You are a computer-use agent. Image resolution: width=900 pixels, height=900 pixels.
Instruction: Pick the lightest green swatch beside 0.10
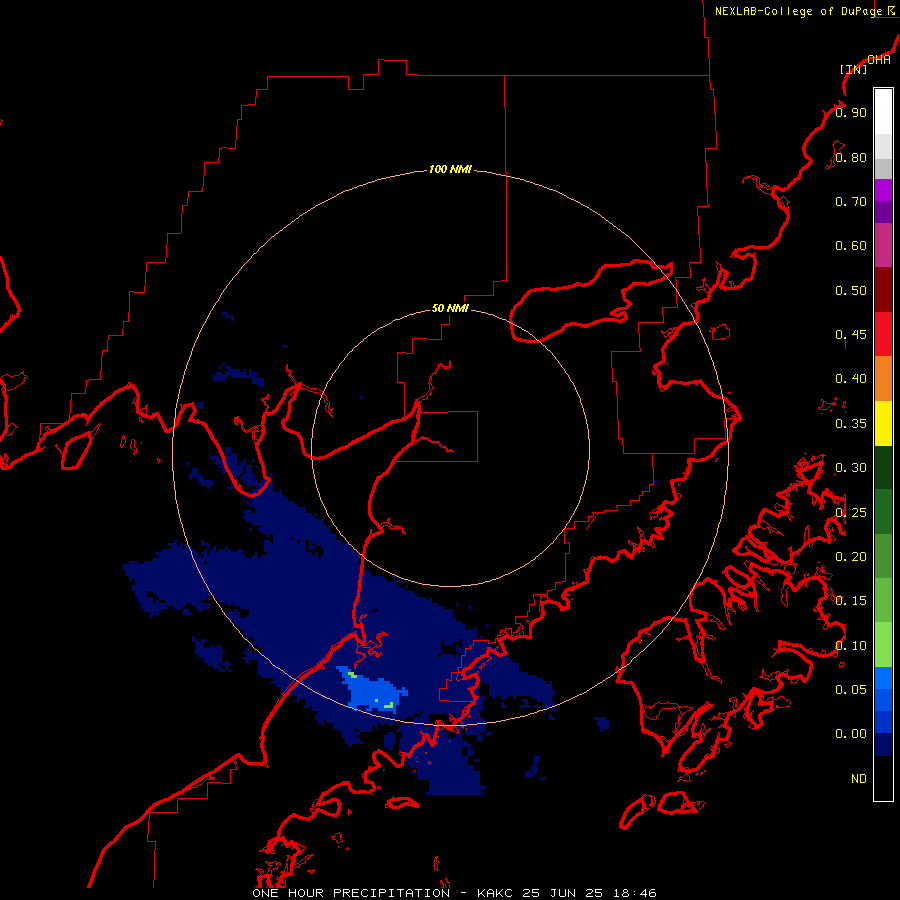pos(883,645)
